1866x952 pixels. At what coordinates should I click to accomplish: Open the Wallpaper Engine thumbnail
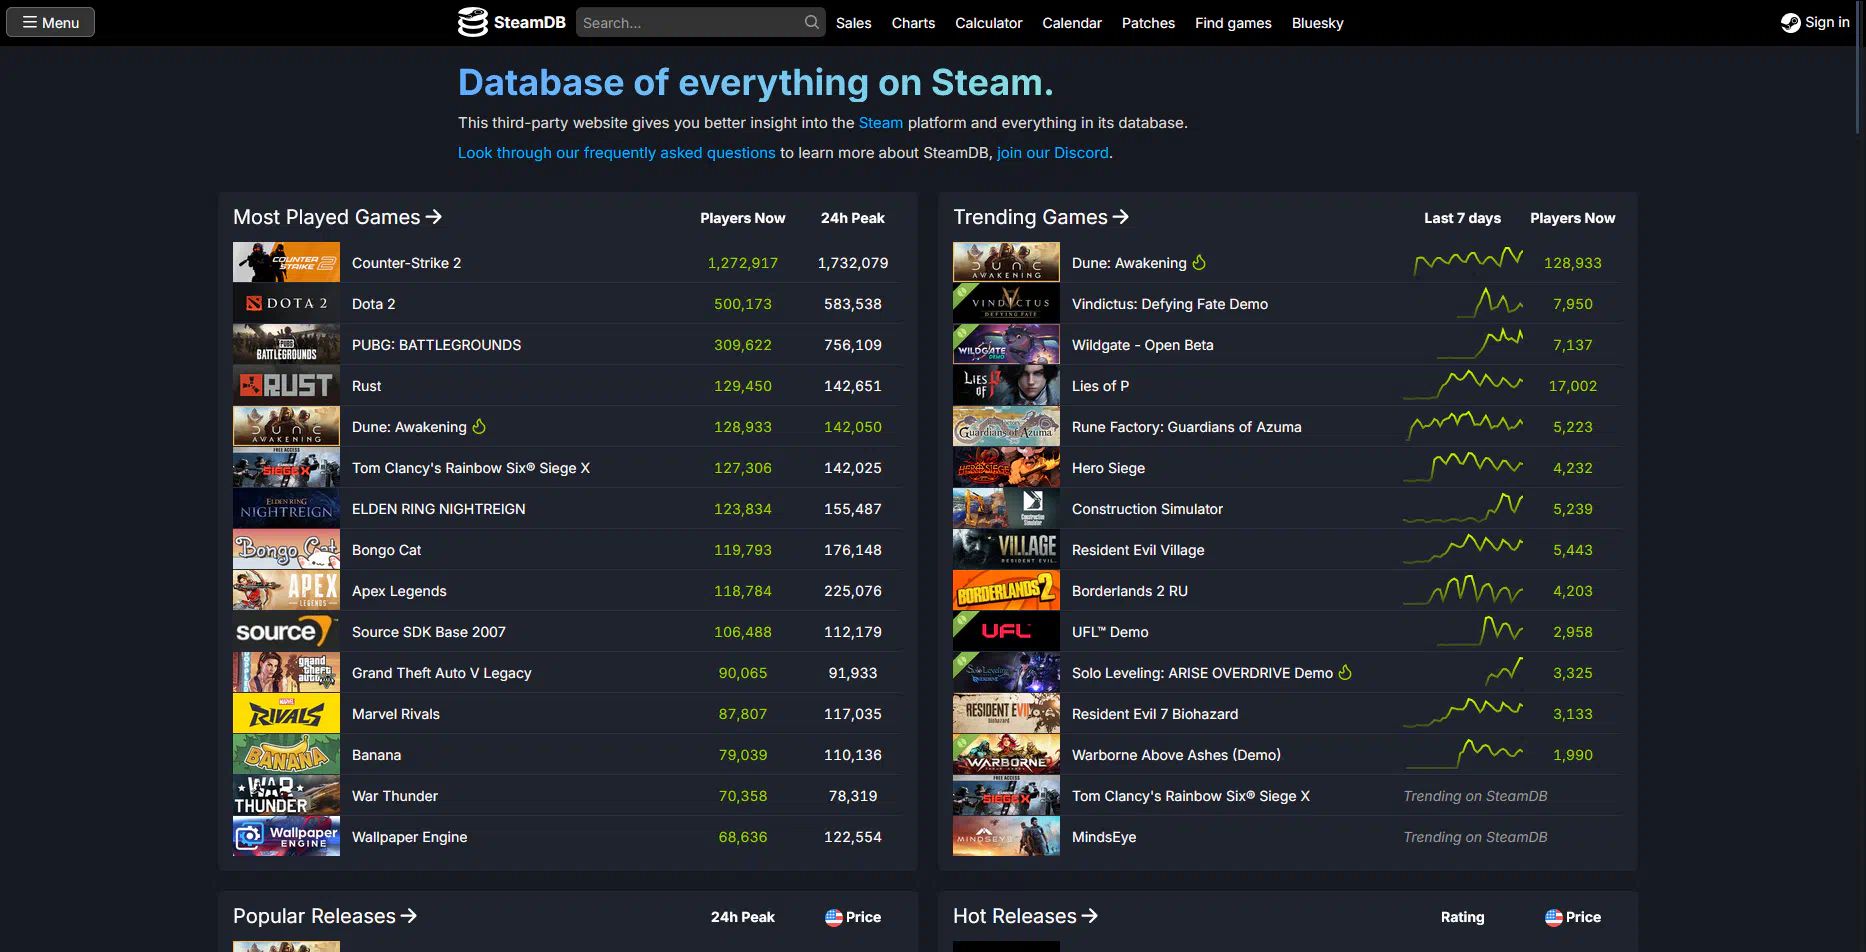pos(286,836)
